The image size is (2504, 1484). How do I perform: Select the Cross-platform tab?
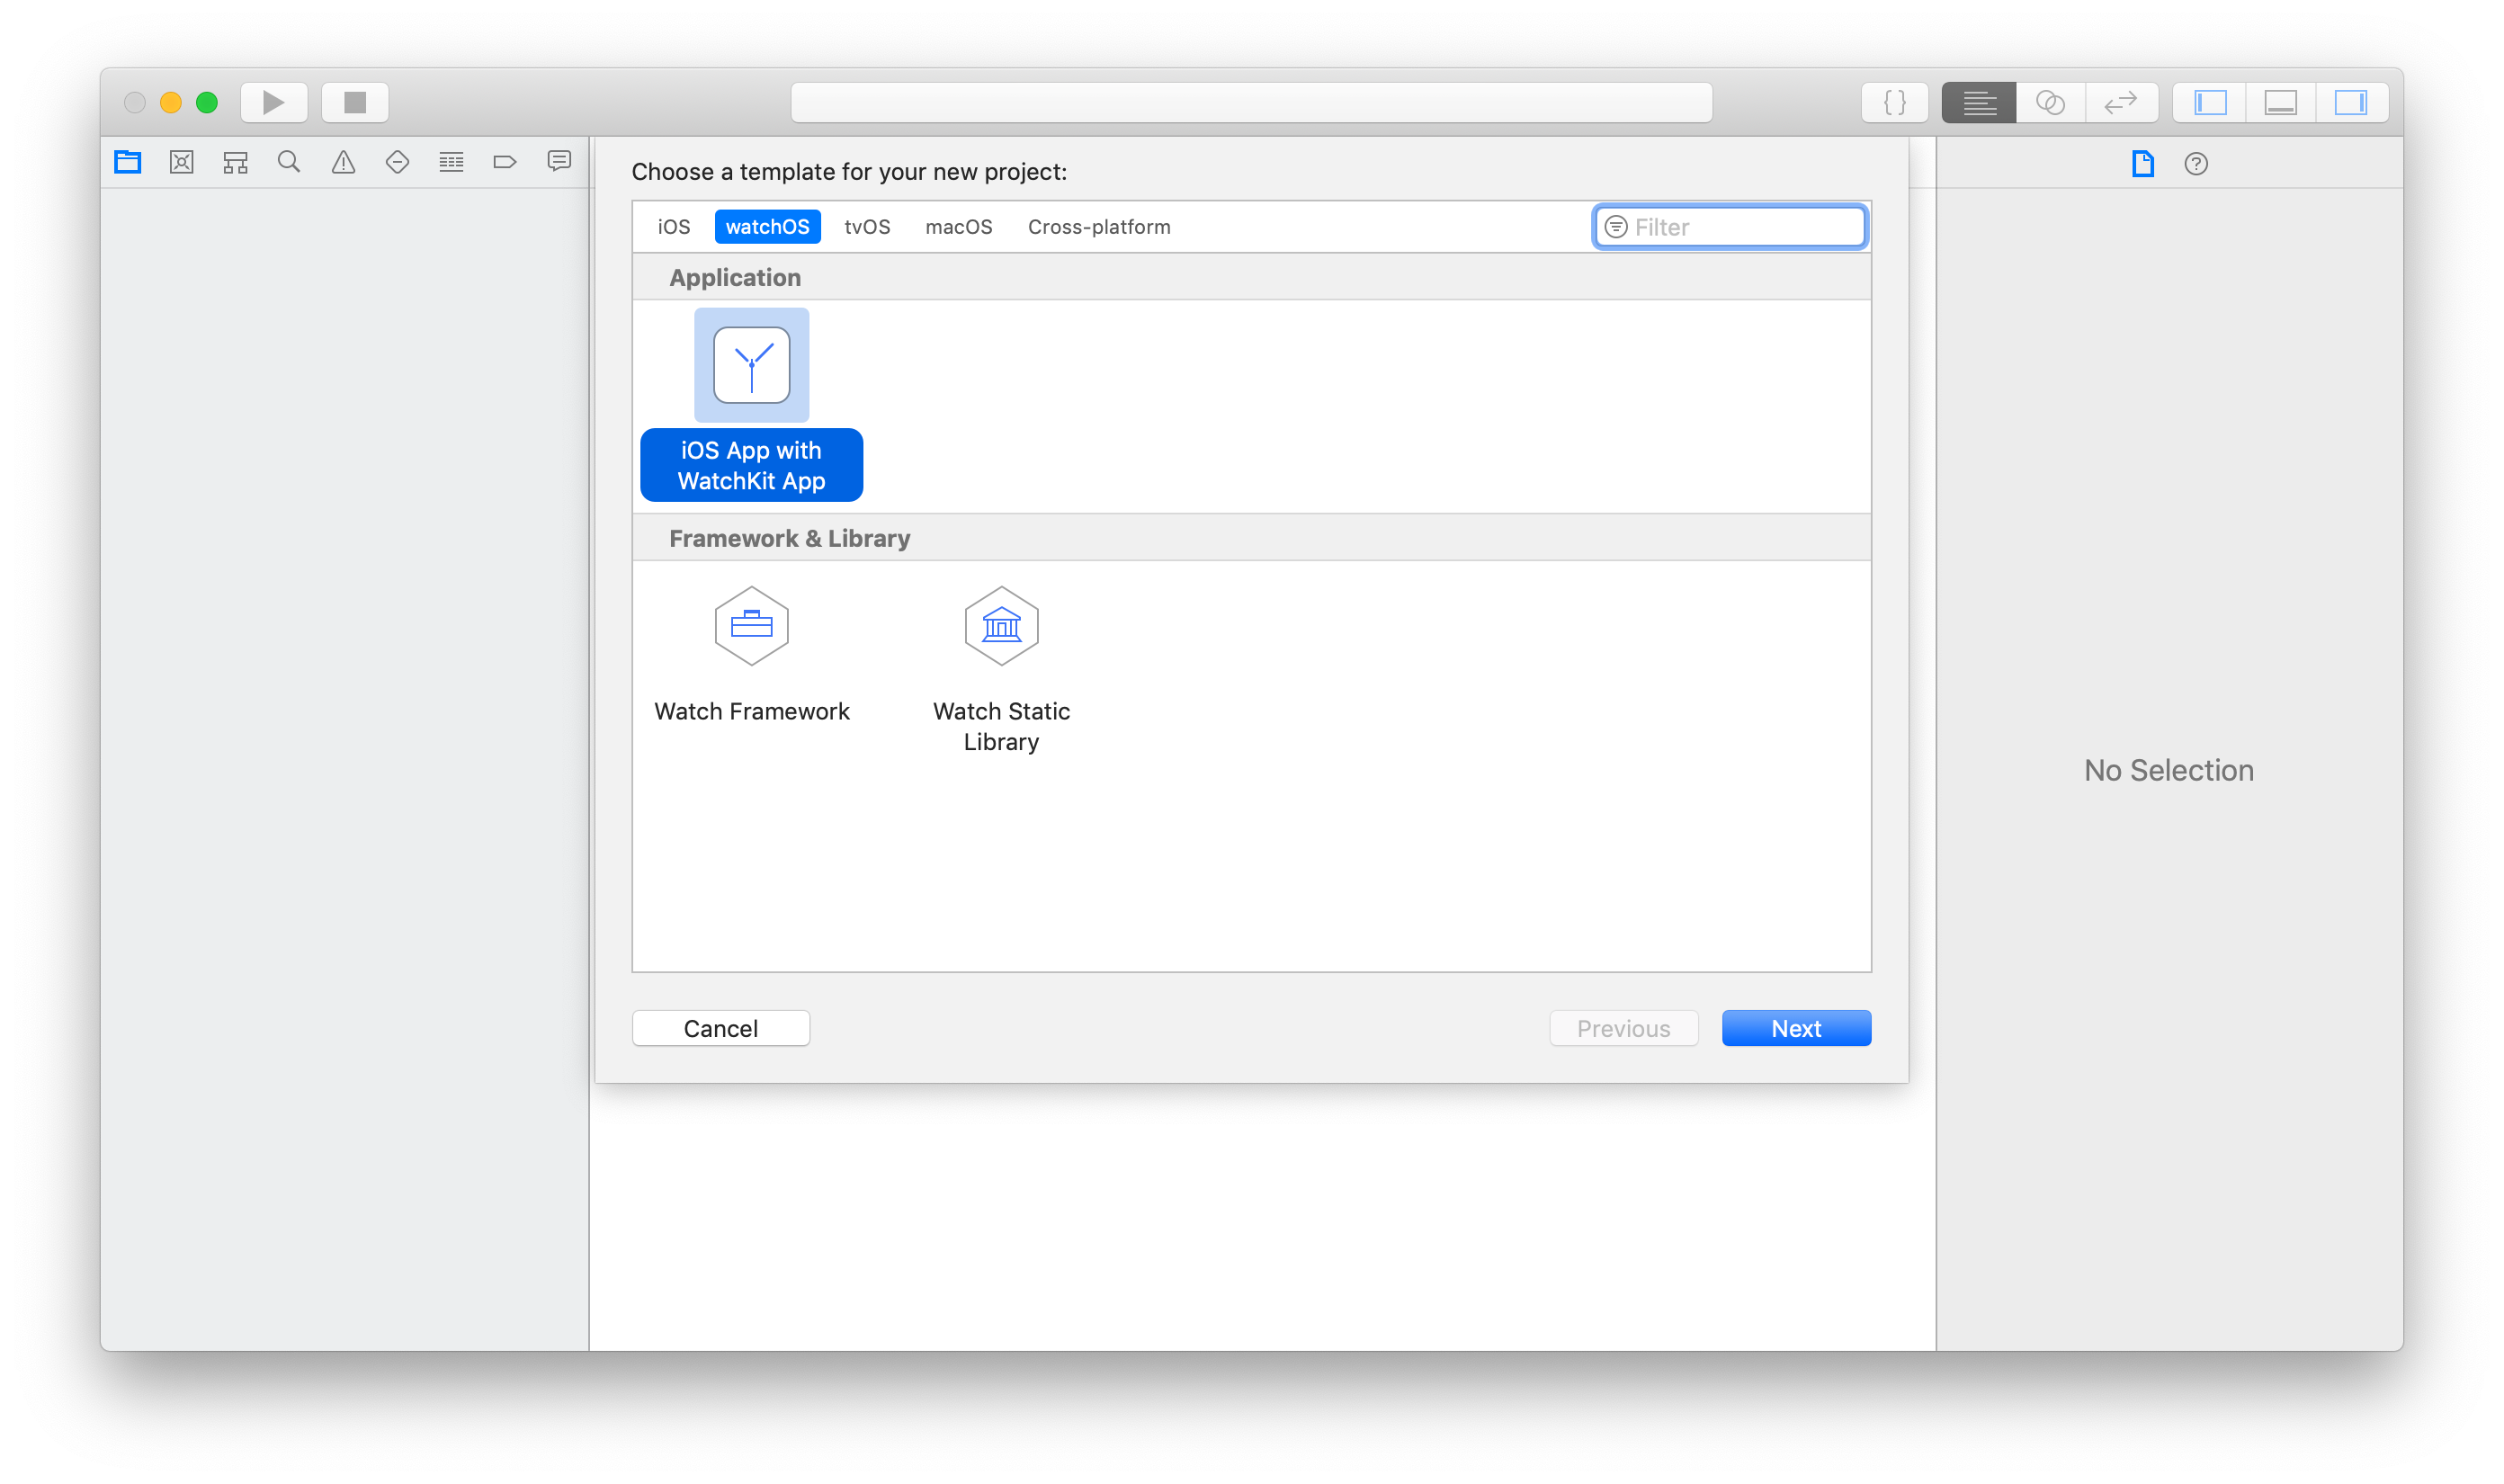[1099, 227]
